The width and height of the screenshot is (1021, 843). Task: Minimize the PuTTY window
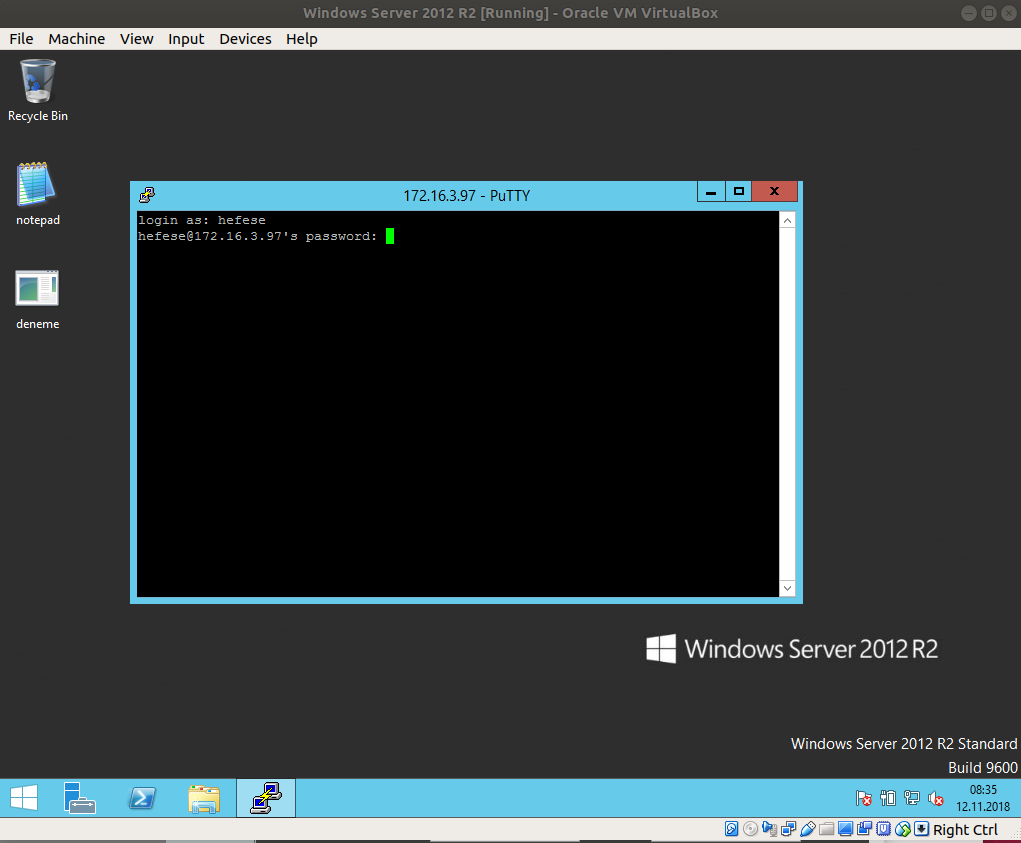click(711, 192)
